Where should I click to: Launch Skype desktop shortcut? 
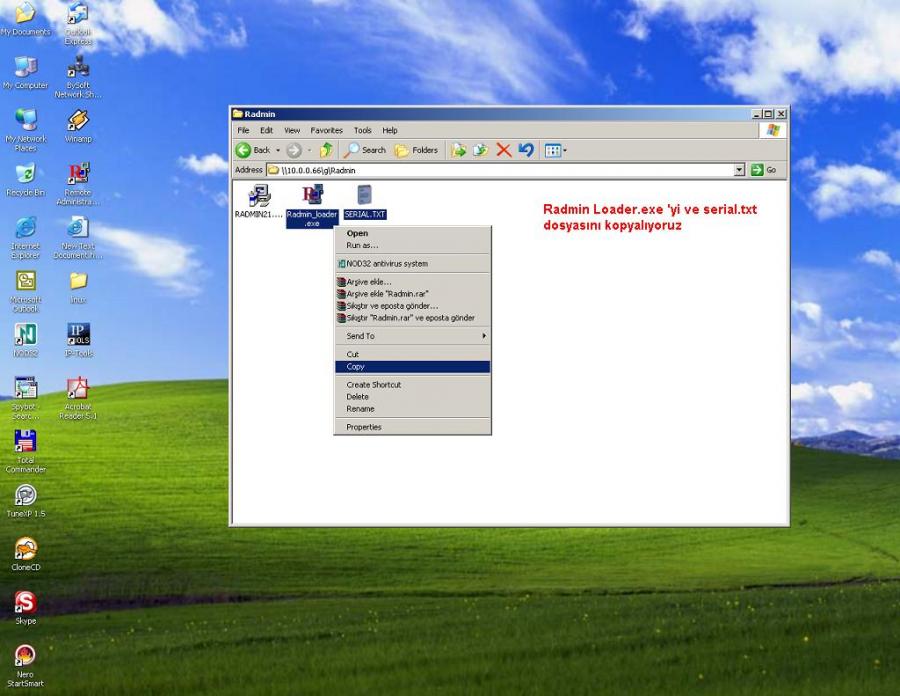point(25,608)
